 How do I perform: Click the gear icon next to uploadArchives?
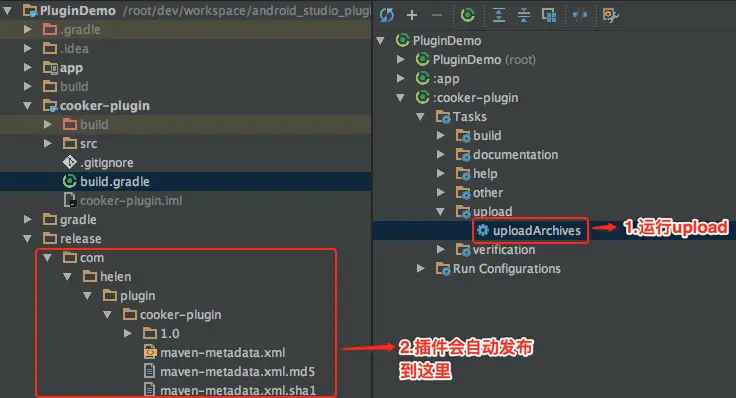click(483, 230)
